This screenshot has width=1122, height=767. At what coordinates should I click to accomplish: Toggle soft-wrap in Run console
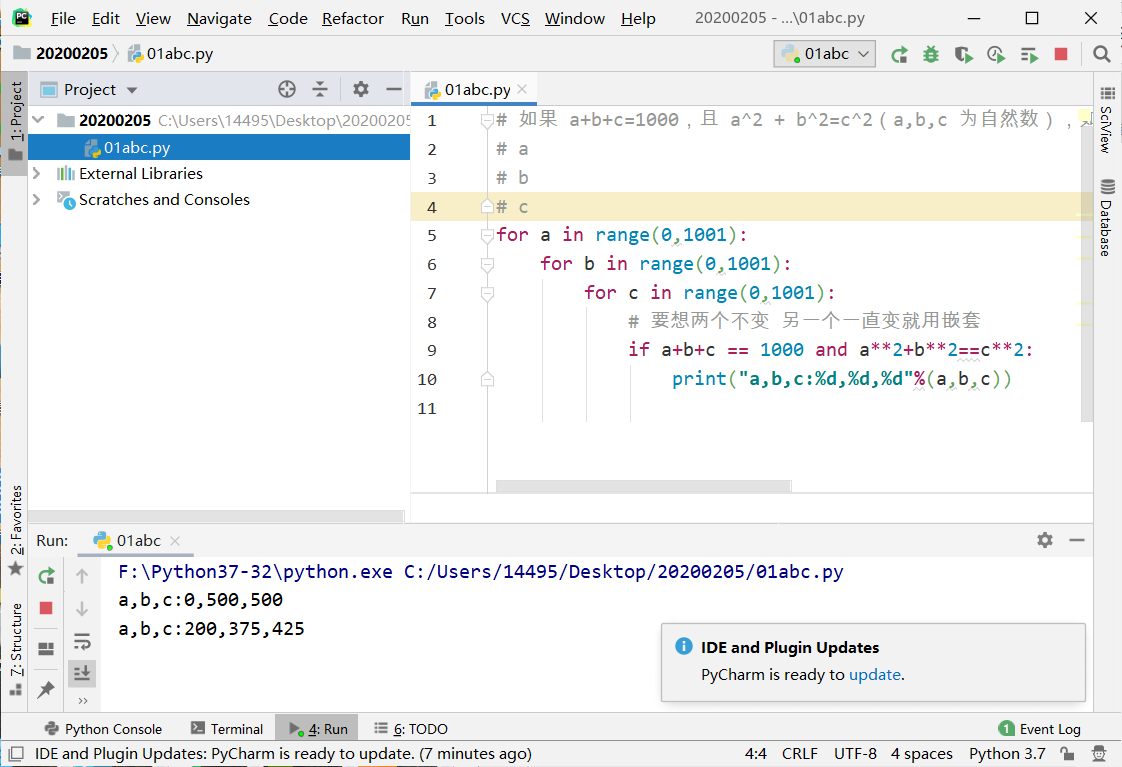coord(82,641)
